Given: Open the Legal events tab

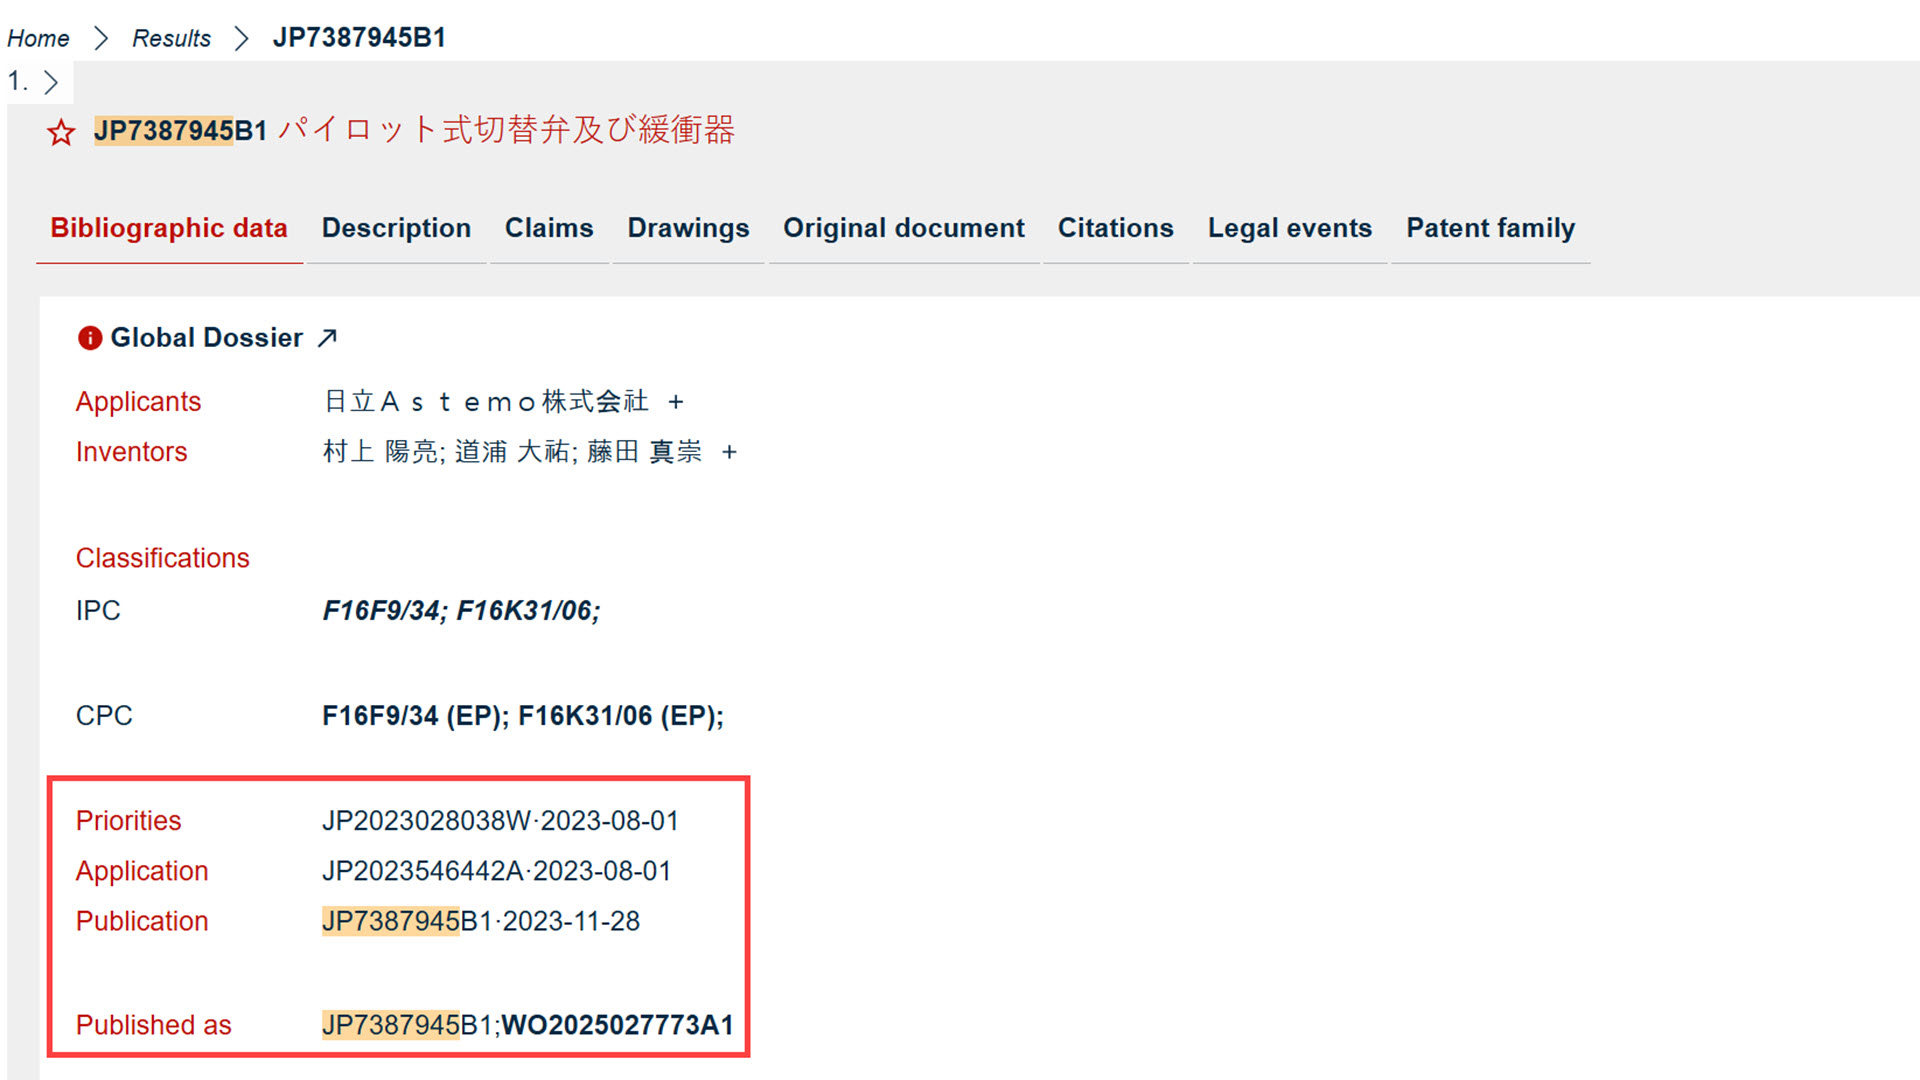Looking at the screenshot, I should pos(1289,228).
